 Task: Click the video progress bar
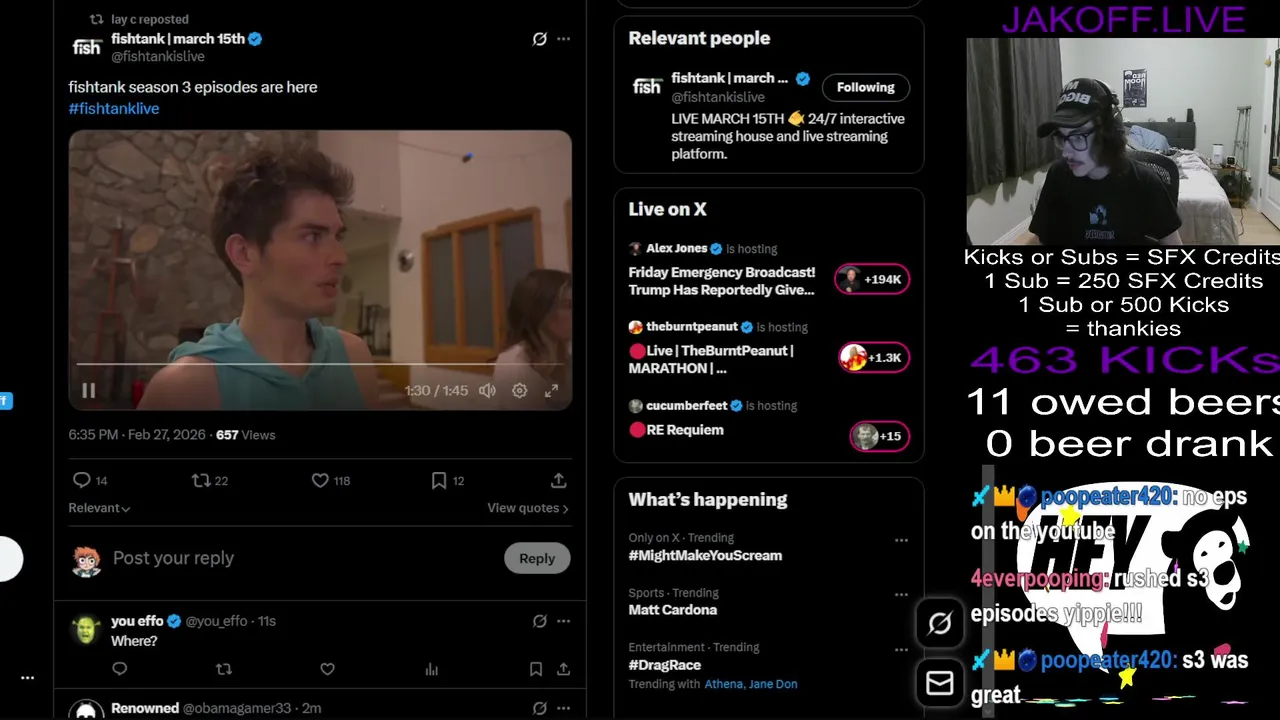click(x=320, y=364)
